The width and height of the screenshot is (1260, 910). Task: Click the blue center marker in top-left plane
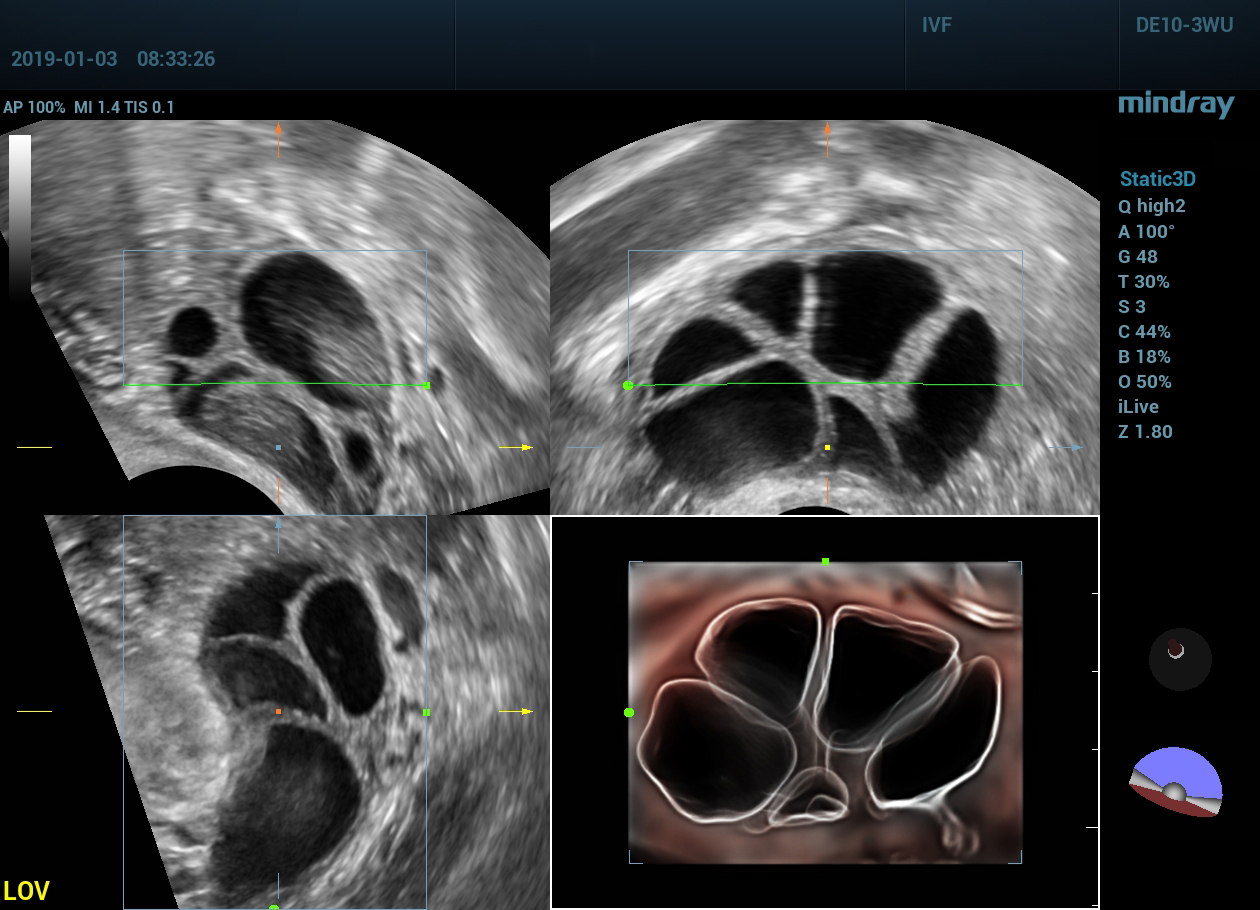278,447
